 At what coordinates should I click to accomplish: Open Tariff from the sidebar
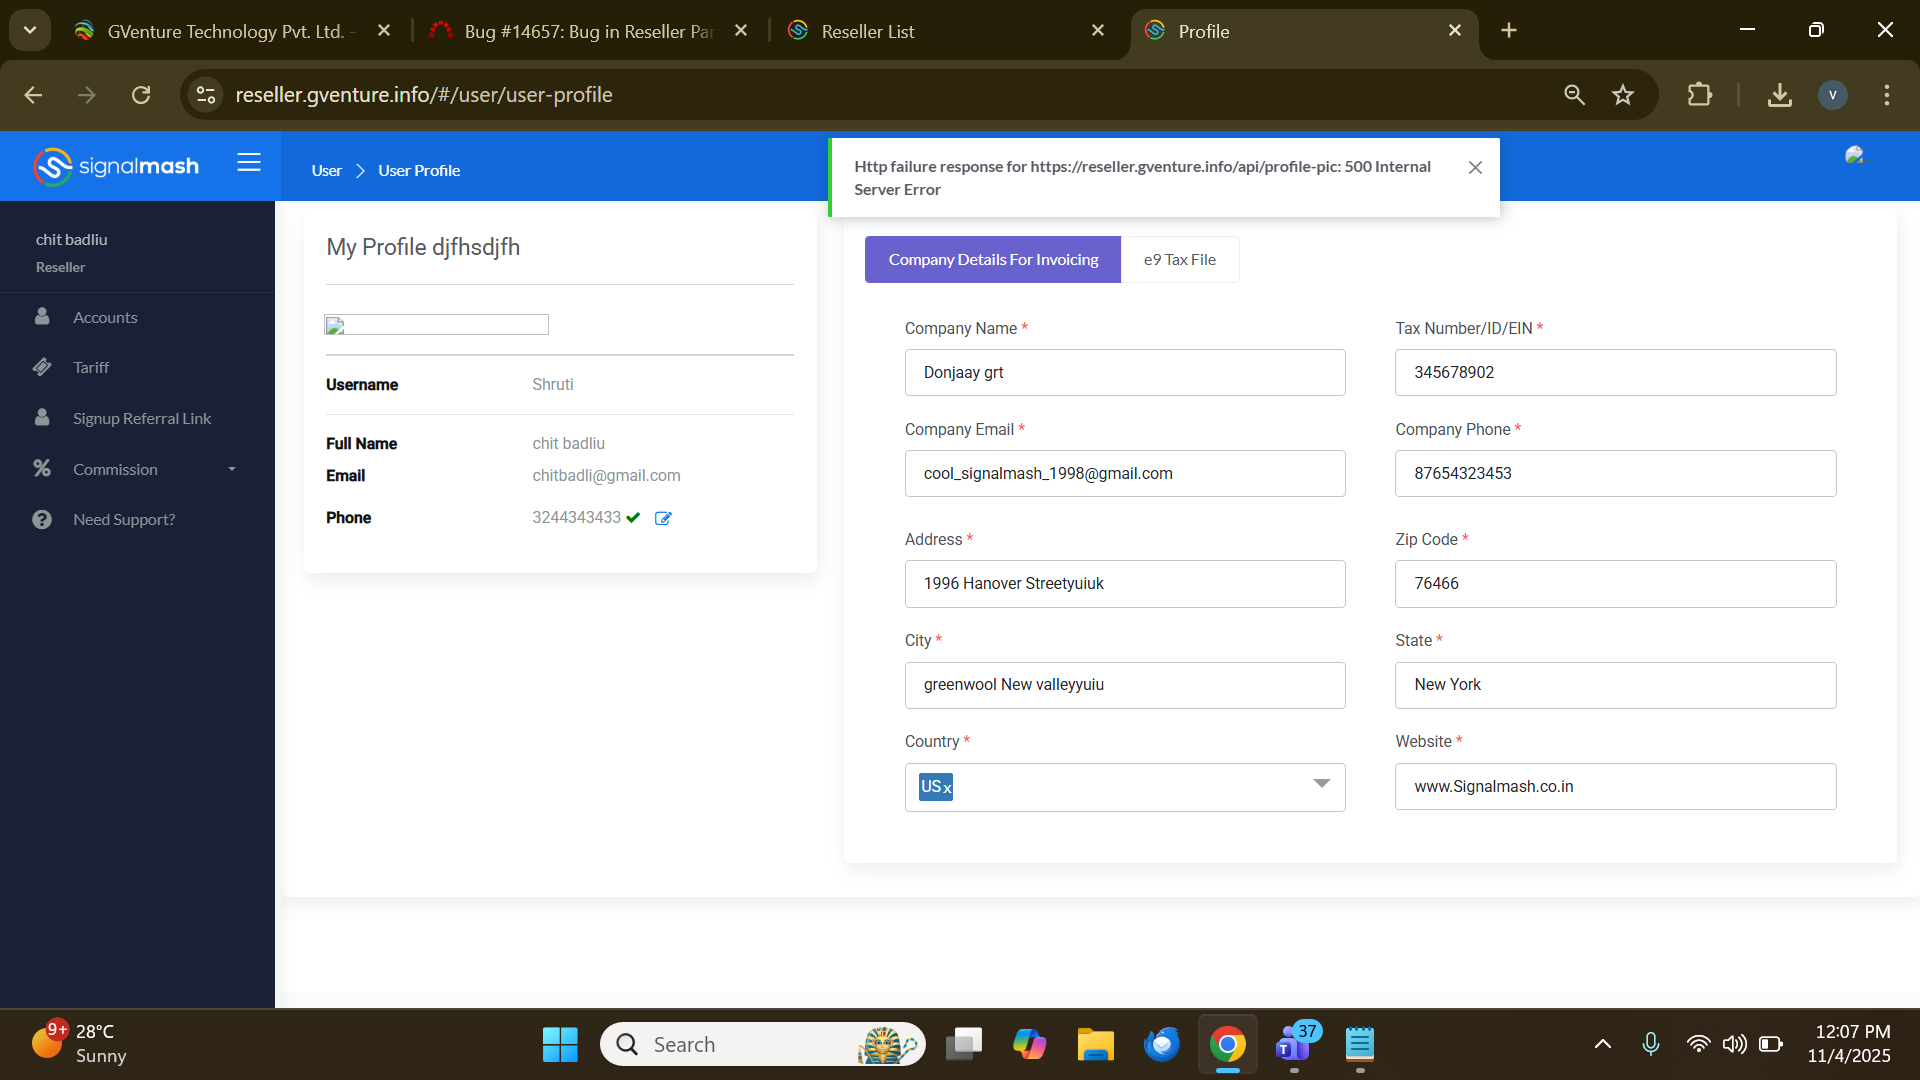click(91, 368)
